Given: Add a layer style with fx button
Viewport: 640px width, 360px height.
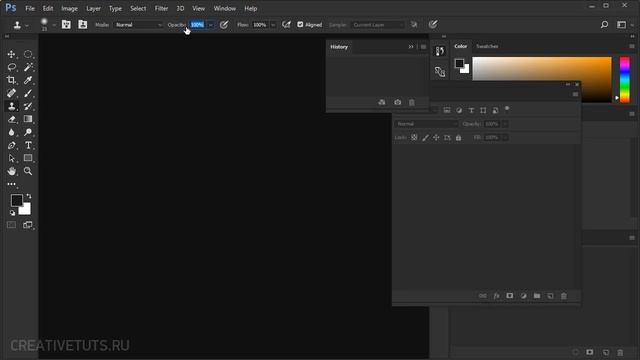Looking at the screenshot, I should pyautogui.click(x=496, y=296).
